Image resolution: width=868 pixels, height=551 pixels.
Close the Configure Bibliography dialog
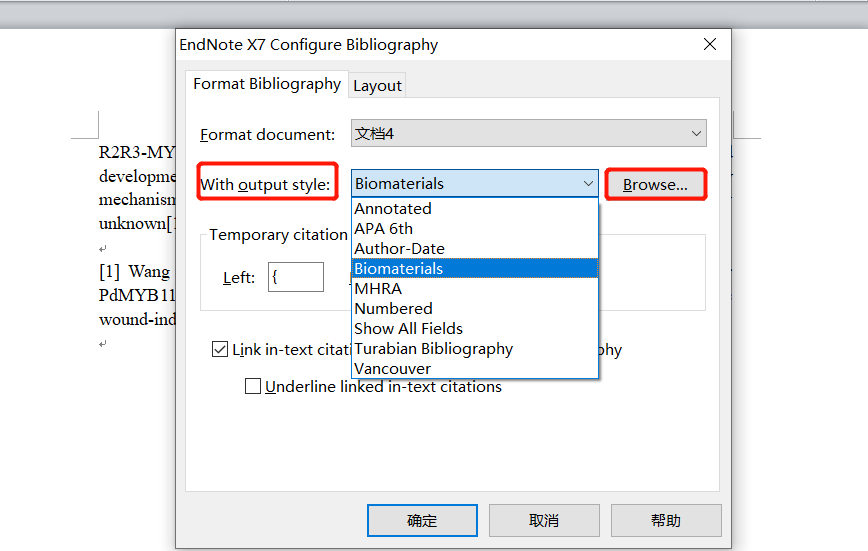710,44
